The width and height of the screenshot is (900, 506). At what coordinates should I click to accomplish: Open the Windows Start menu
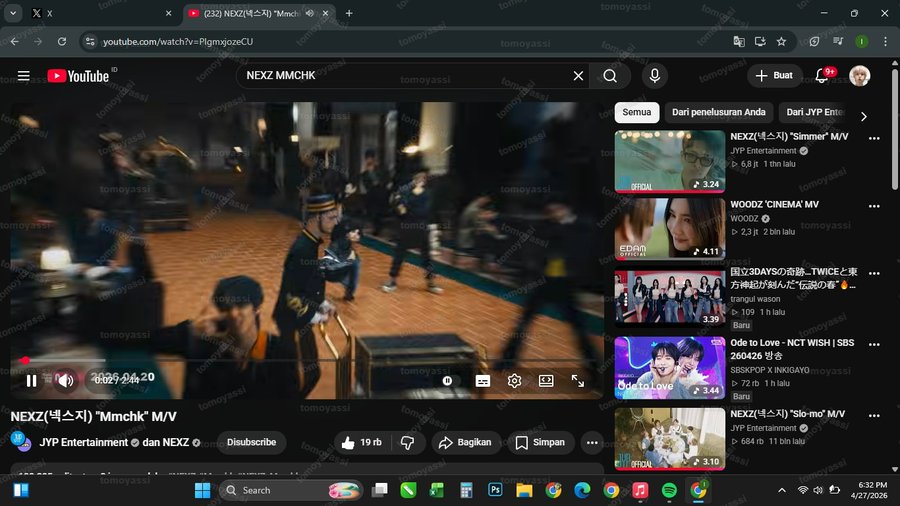click(203, 491)
